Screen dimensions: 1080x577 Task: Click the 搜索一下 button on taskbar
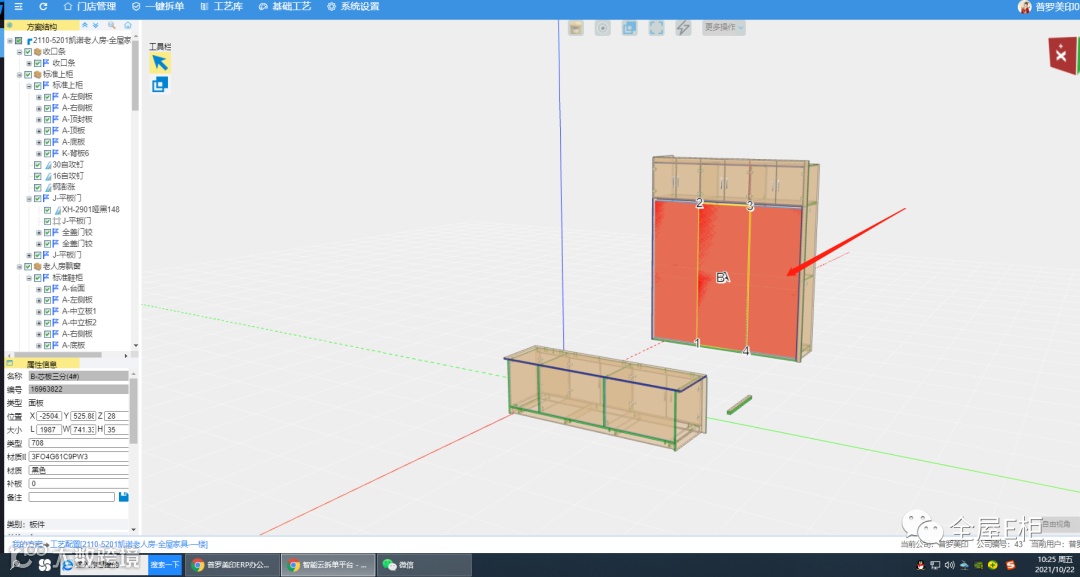pos(165,565)
